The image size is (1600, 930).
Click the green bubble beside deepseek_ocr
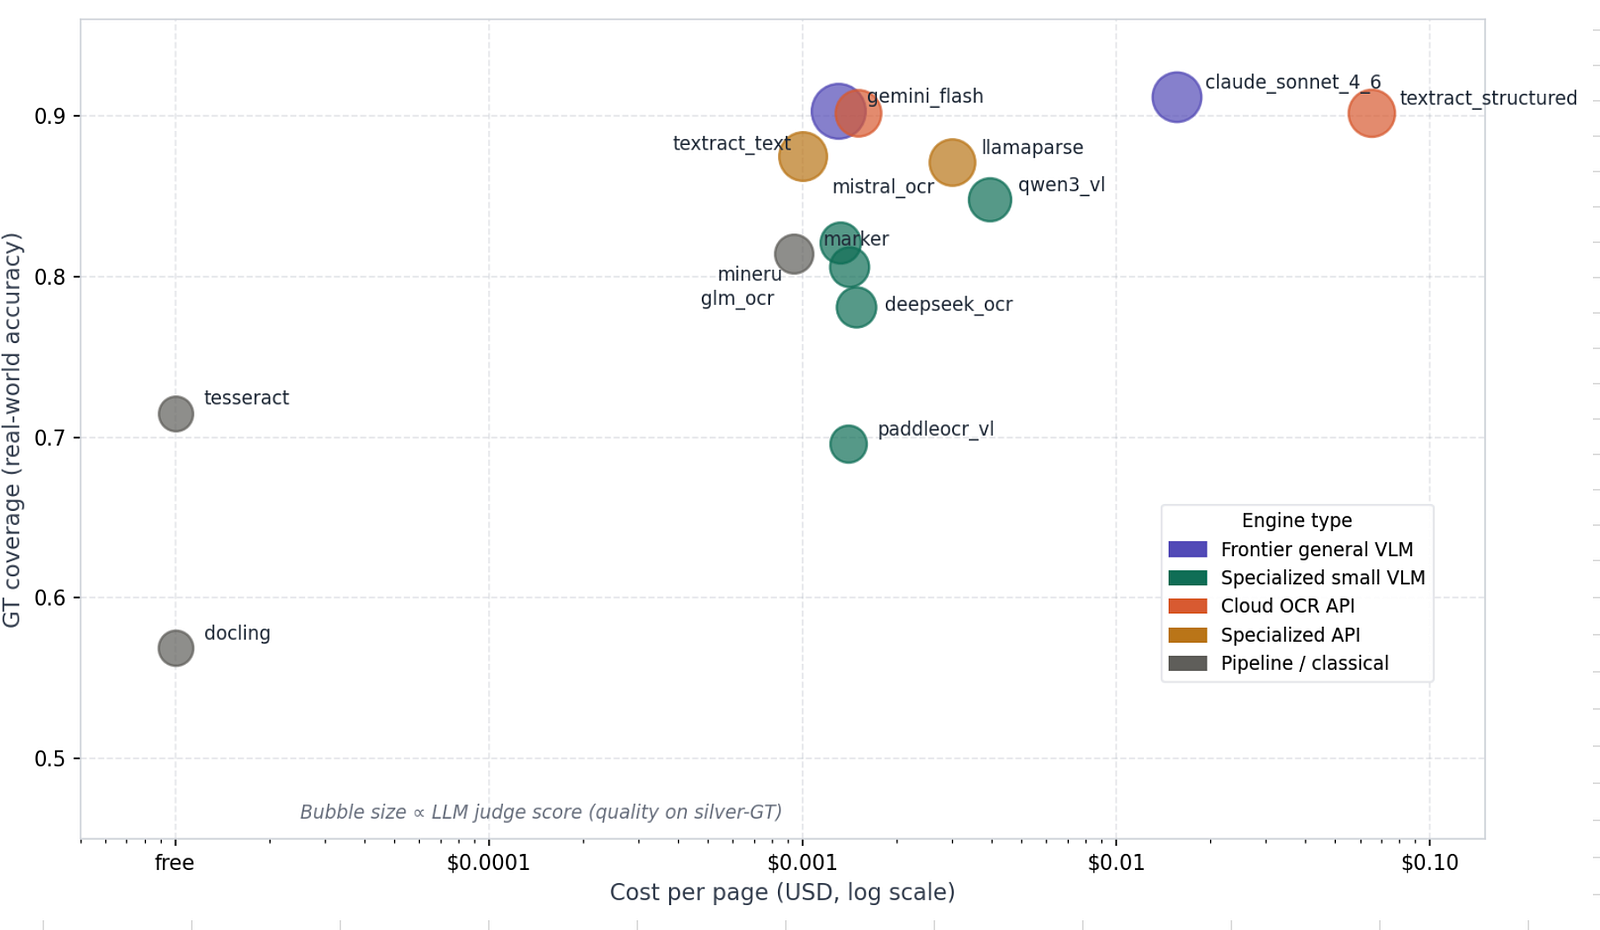point(856,307)
